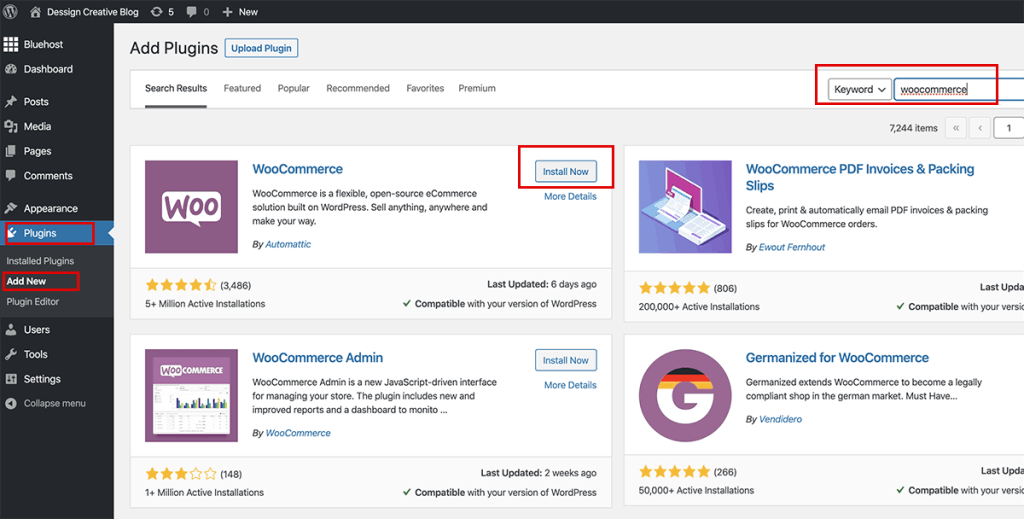
Task: Click the Ewout Fernhout author link
Action: 792,247
